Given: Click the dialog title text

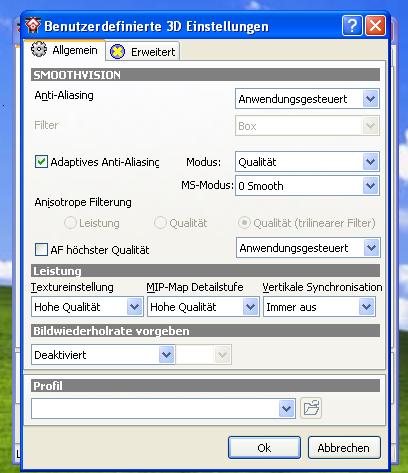Looking at the screenshot, I should coord(156,26).
